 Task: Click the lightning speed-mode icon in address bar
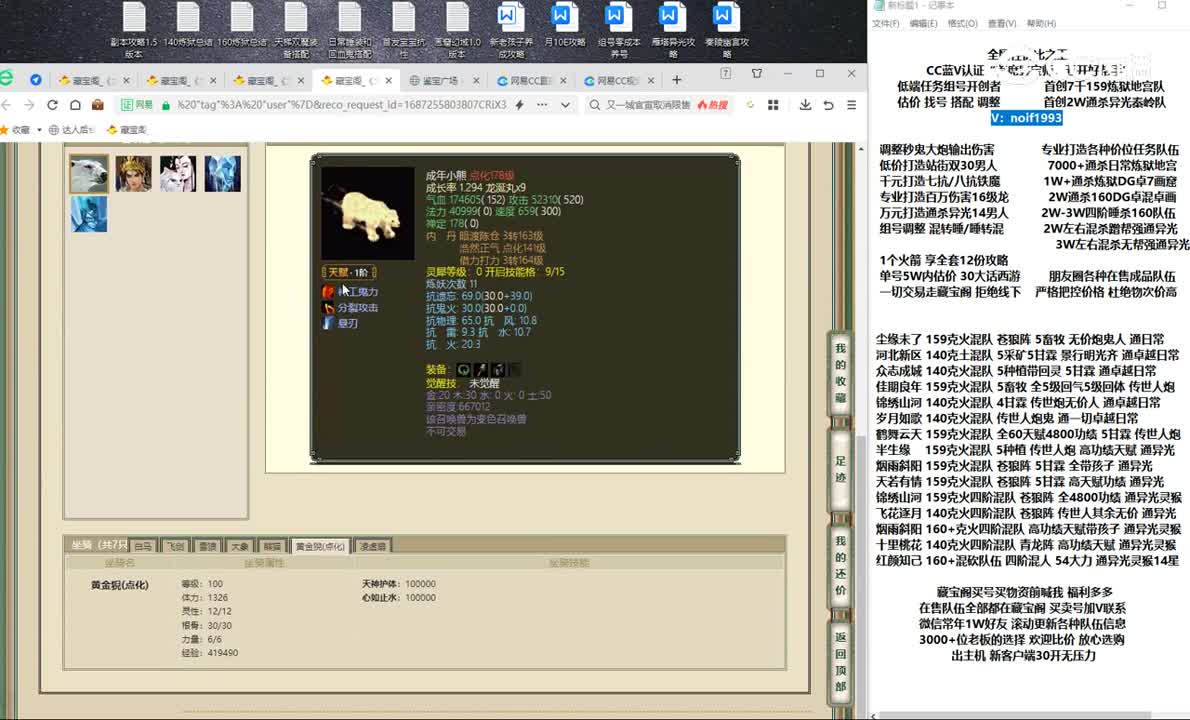[519, 105]
